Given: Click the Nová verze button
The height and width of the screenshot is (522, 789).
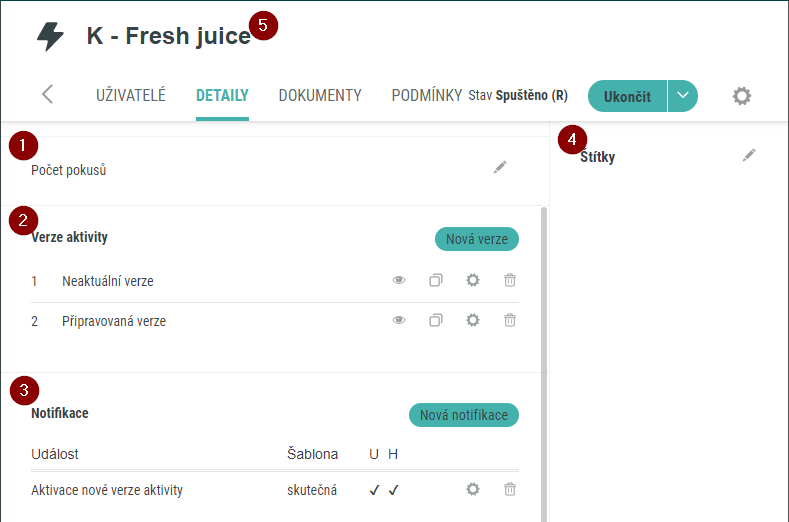Looking at the screenshot, I should pyautogui.click(x=477, y=239).
